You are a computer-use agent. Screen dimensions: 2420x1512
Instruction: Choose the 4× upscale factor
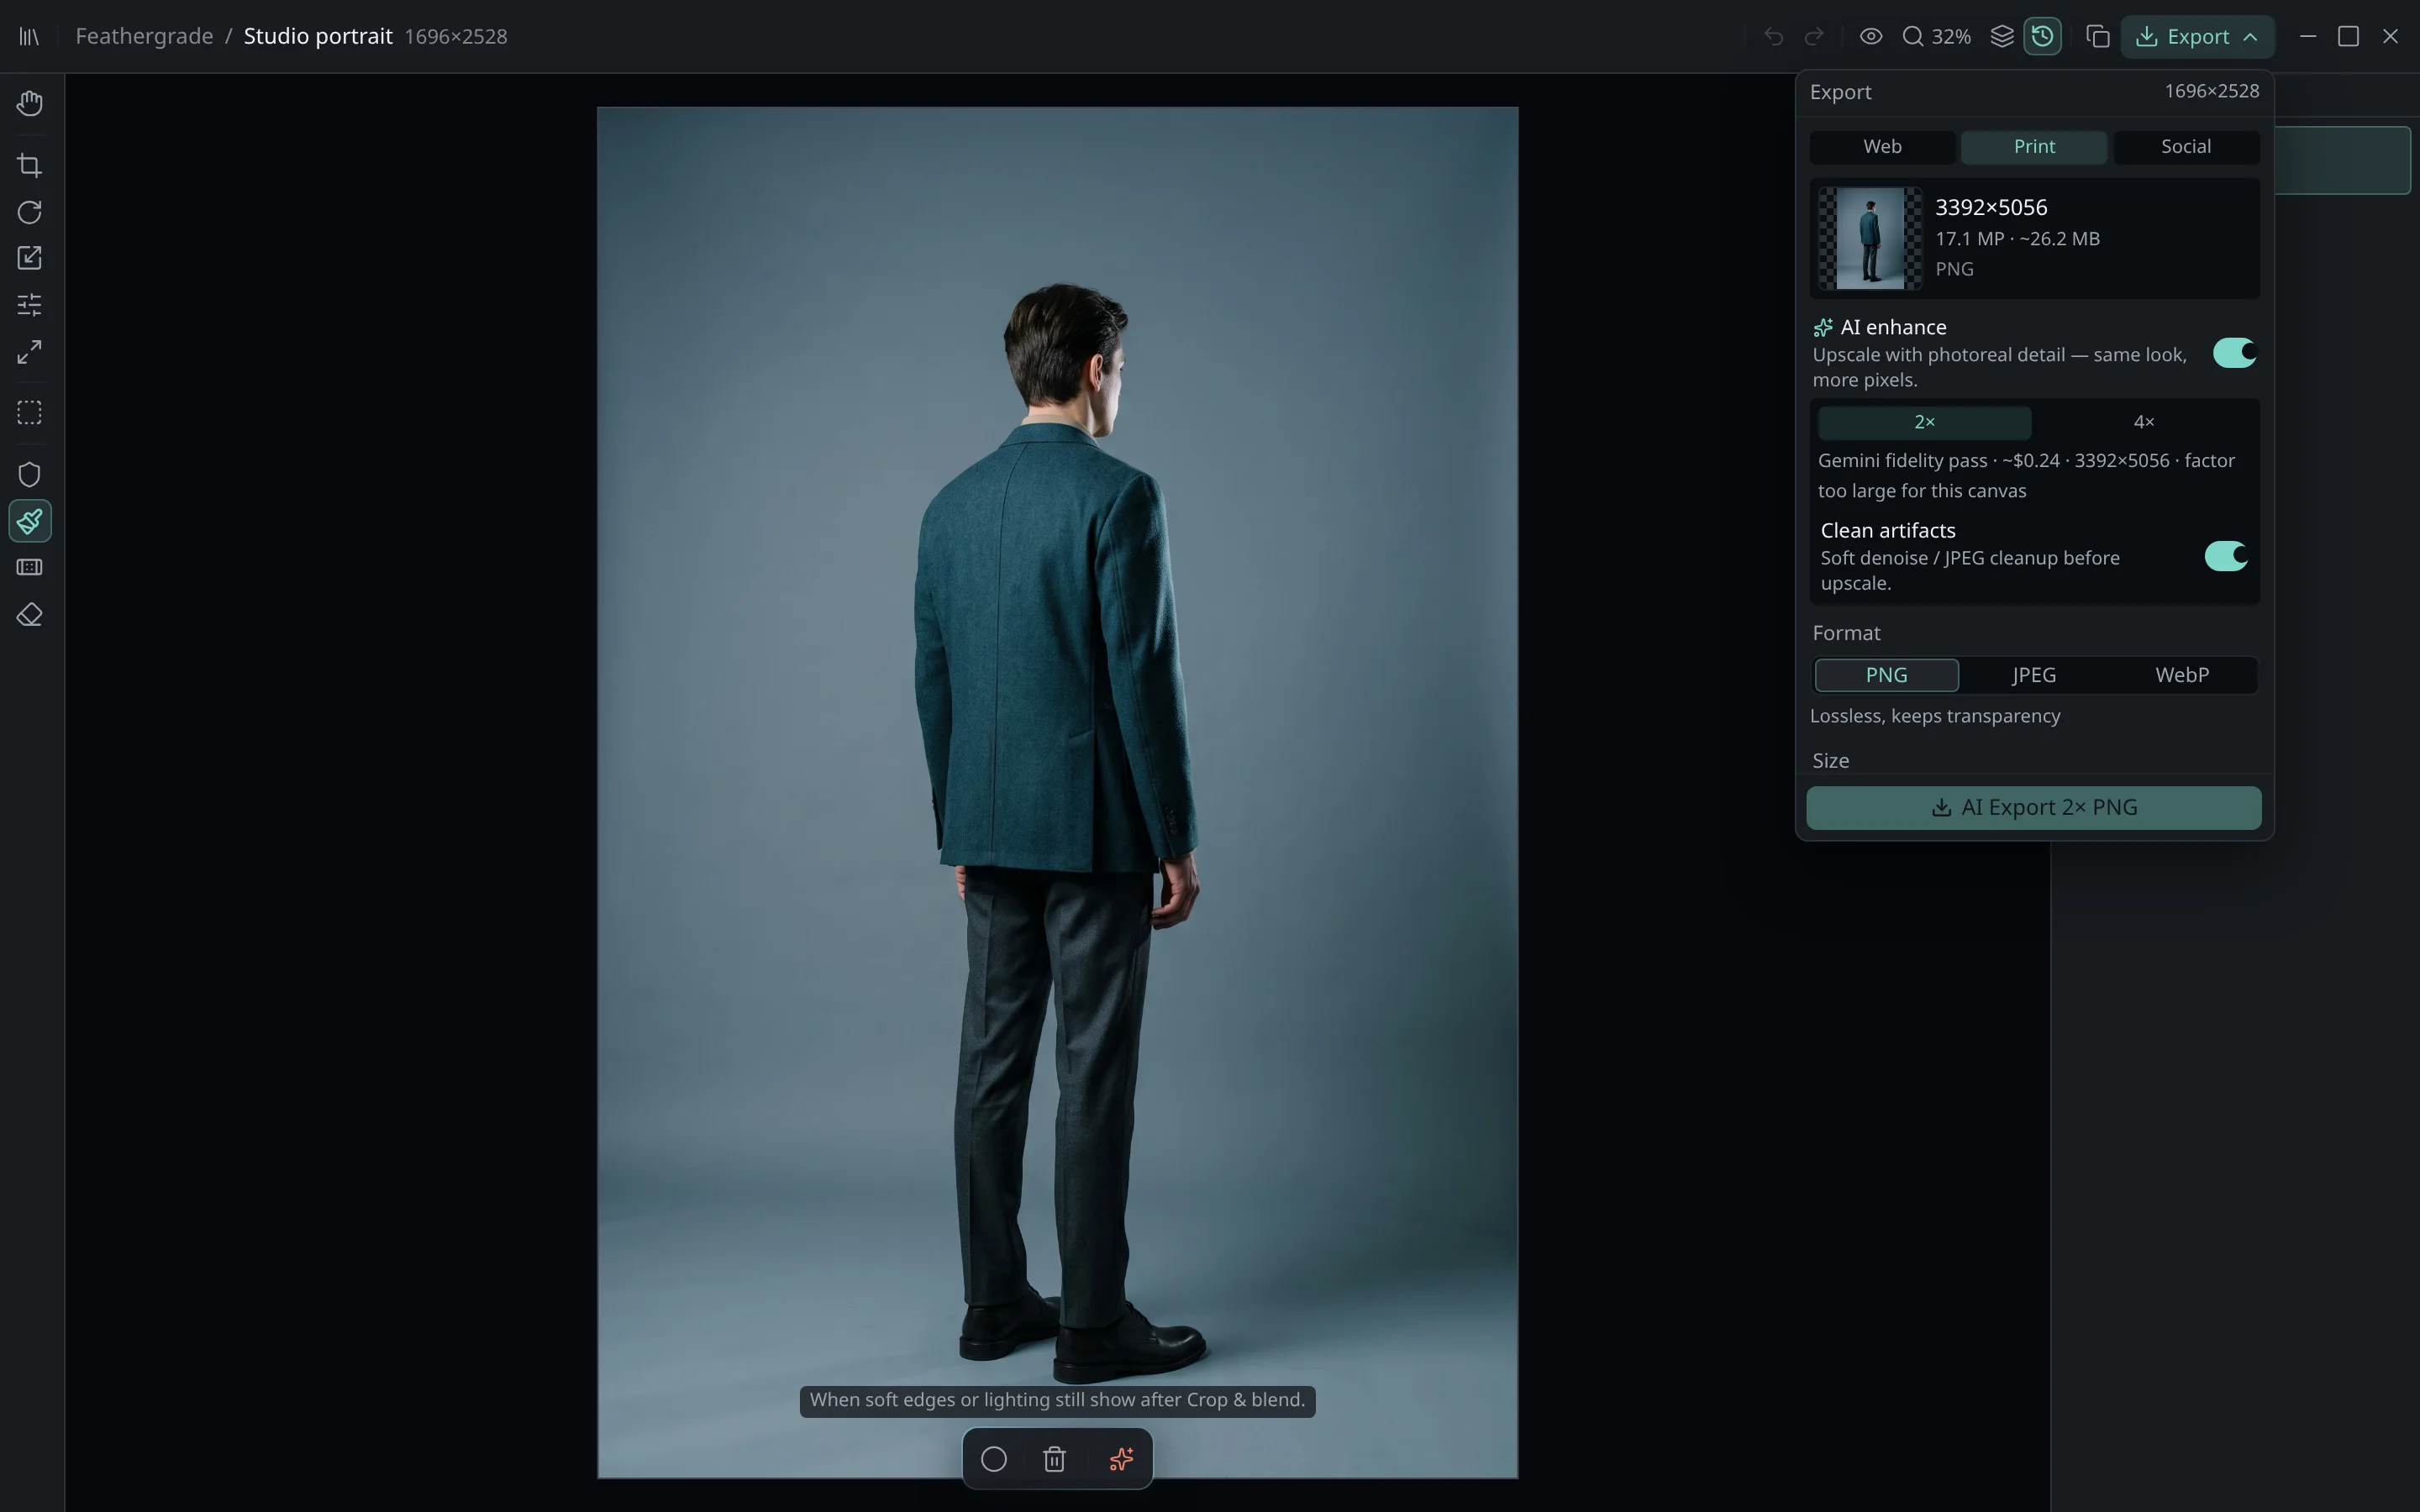coord(2143,422)
